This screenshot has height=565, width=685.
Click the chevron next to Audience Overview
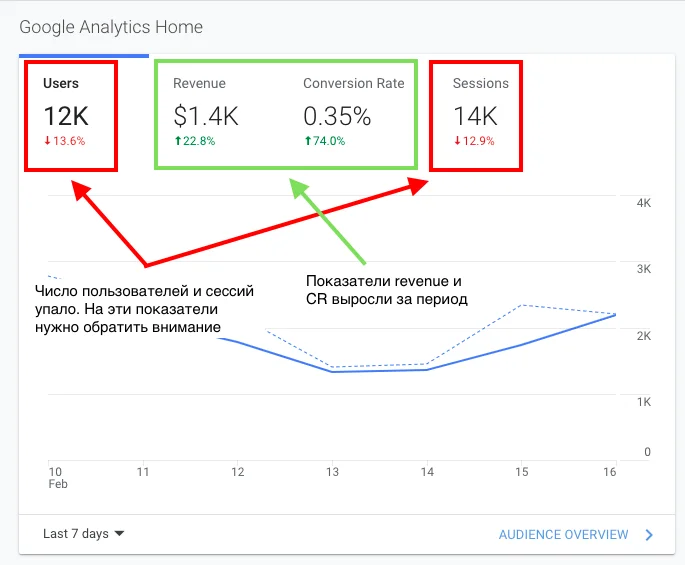coord(649,535)
